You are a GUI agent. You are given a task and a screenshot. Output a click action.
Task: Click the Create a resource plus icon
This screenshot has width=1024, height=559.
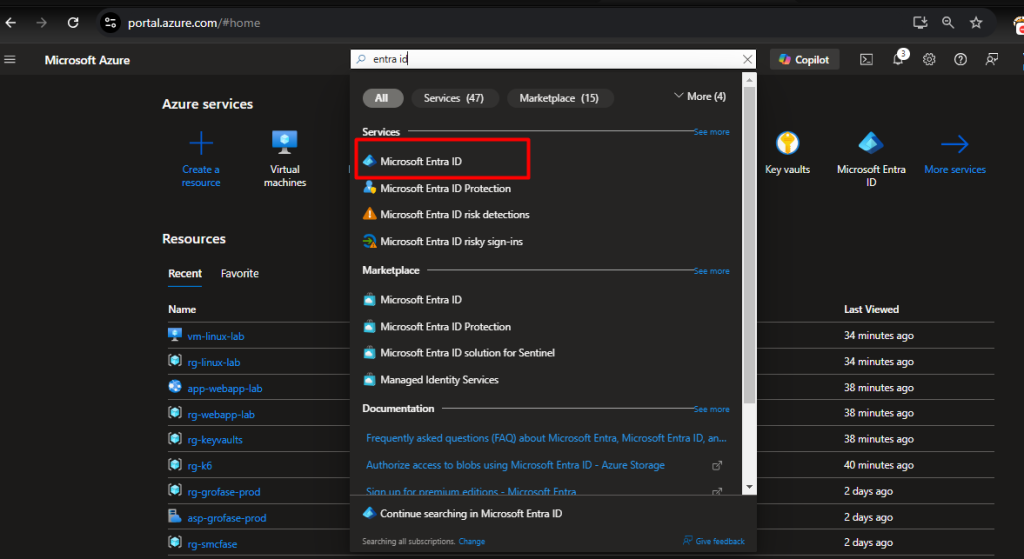tap(201, 144)
